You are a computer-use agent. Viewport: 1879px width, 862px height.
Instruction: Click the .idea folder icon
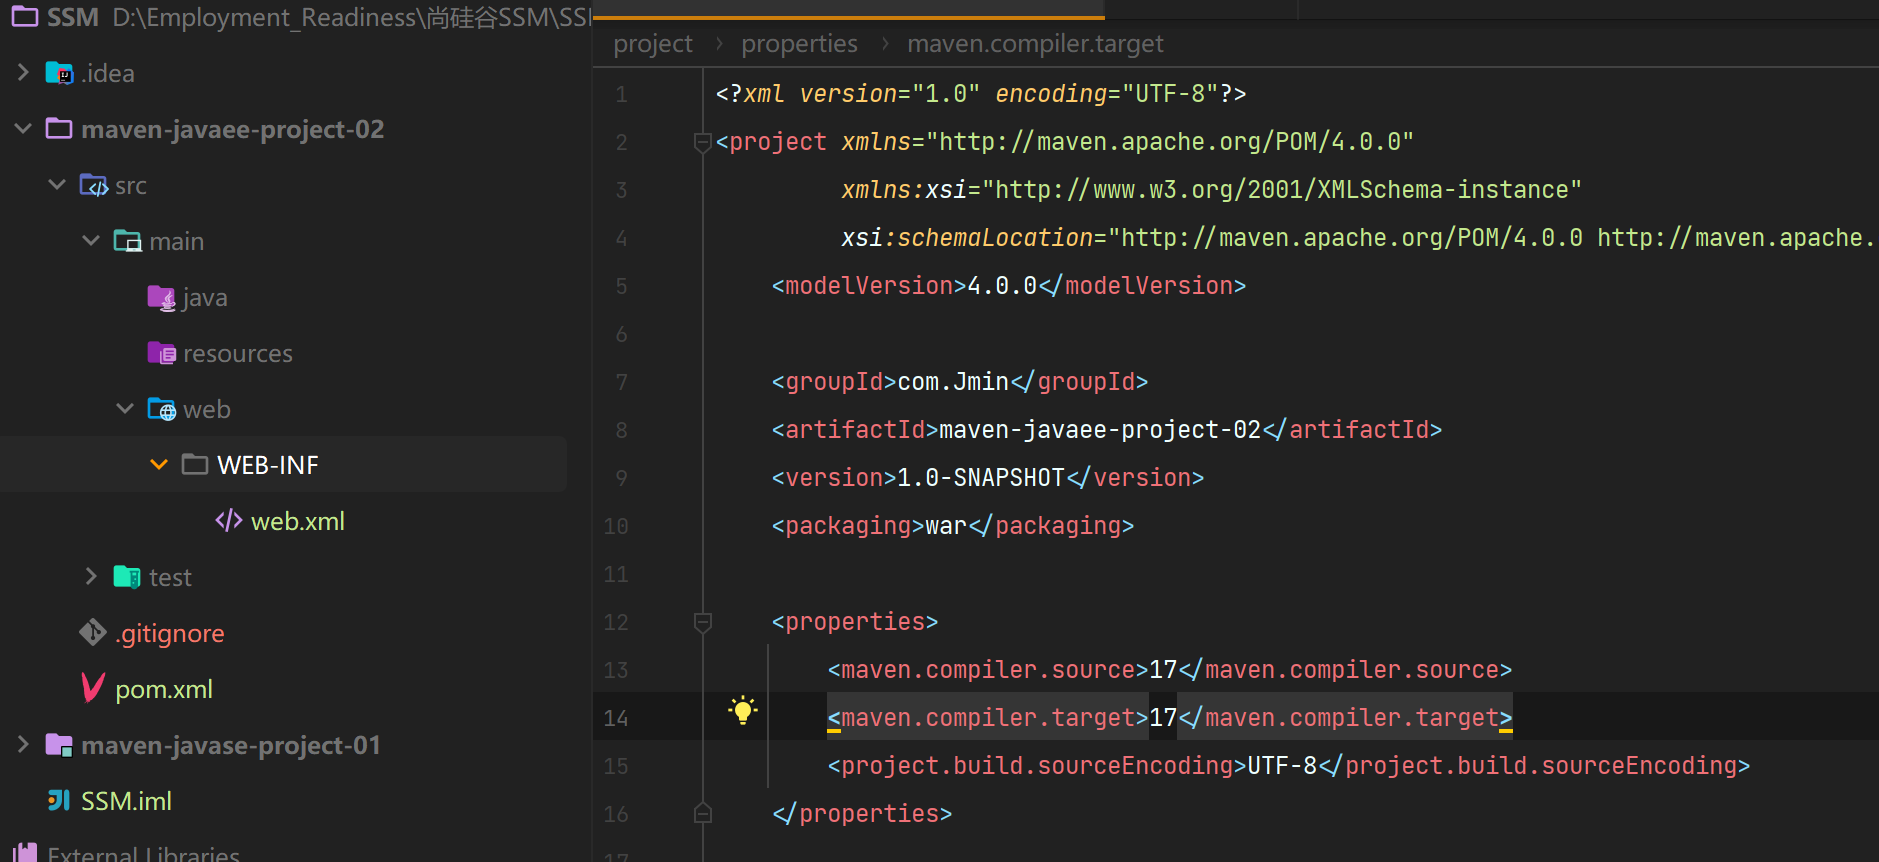click(60, 73)
